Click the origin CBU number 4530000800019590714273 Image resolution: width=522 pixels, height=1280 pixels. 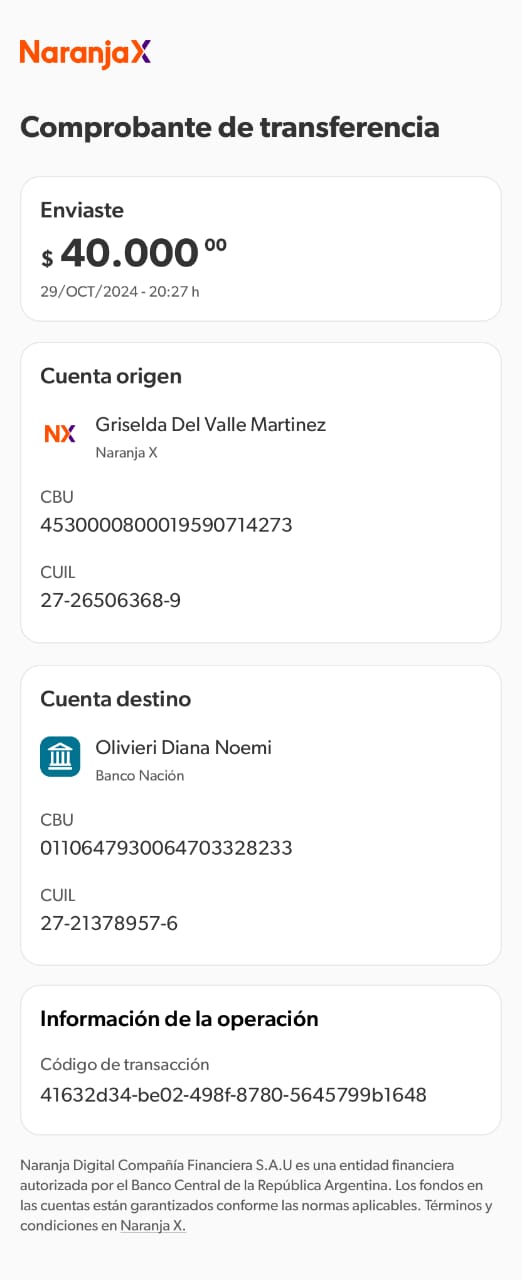[166, 524]
